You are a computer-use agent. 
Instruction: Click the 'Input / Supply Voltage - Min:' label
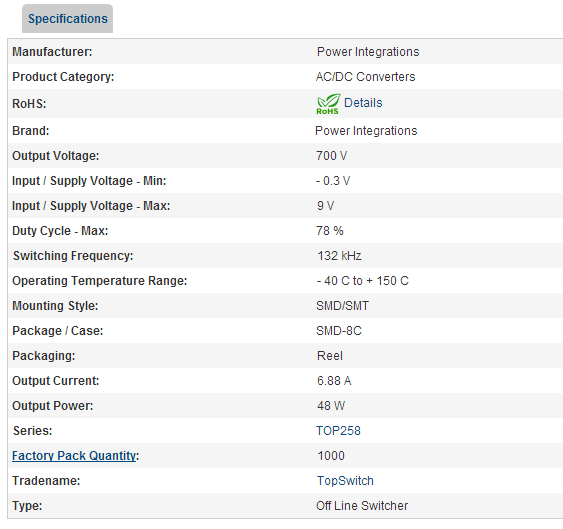pyautogui.click(x=89, y=181)
